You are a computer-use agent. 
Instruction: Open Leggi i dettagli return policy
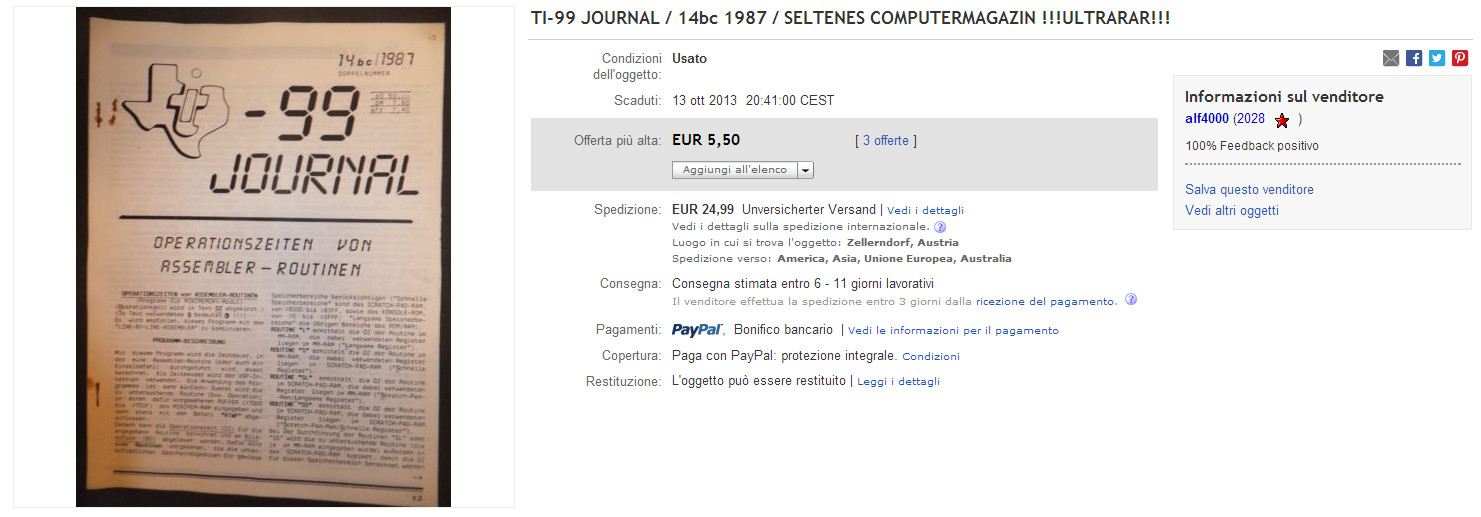coord(898,381)
